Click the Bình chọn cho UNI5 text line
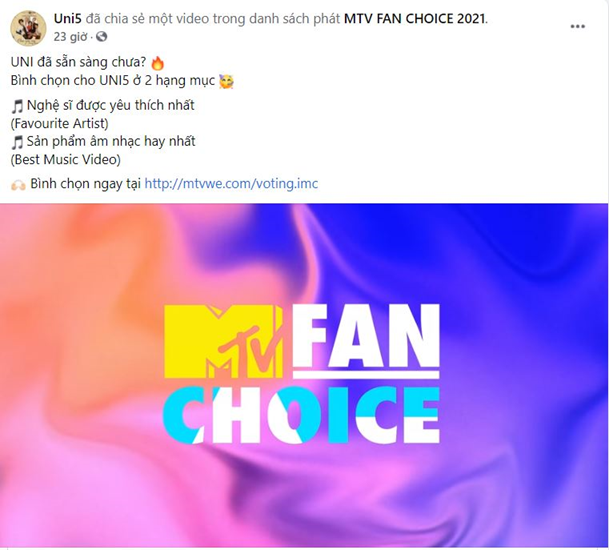The width and height of the screenshot is (609, 550). pos(113,80)
